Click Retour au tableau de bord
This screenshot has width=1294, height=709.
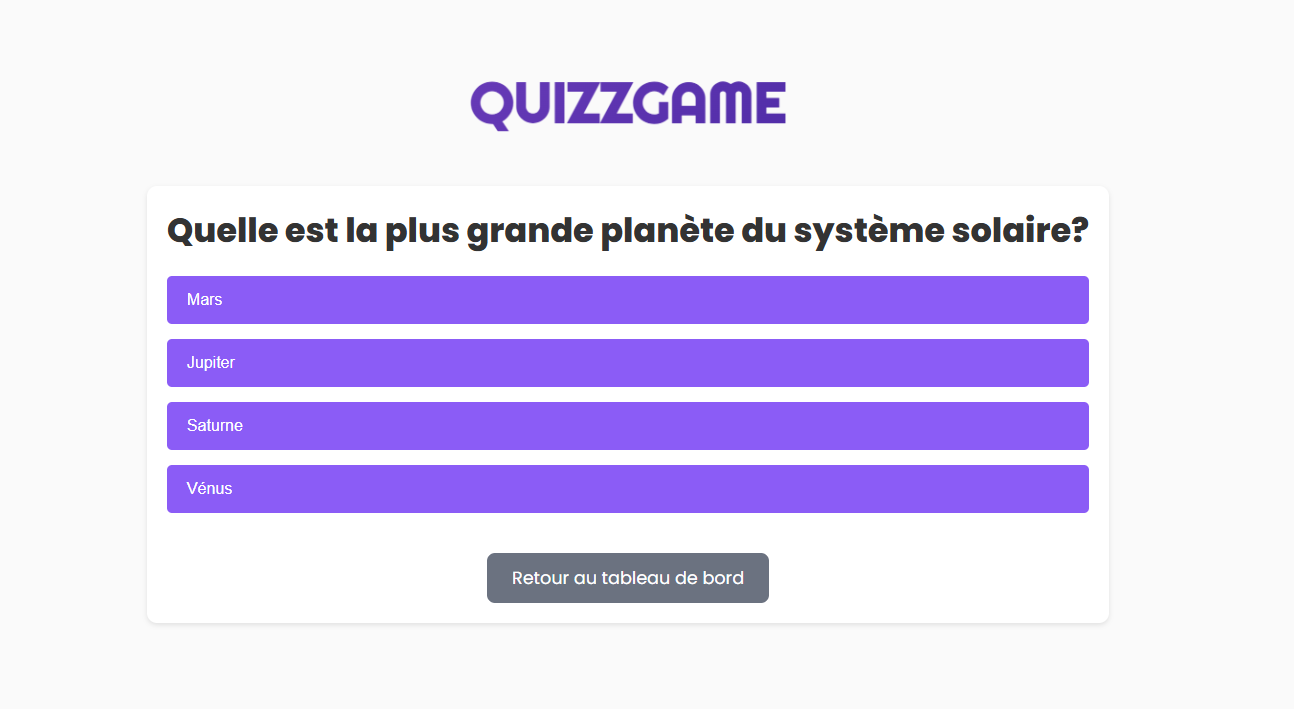[627, 578]
